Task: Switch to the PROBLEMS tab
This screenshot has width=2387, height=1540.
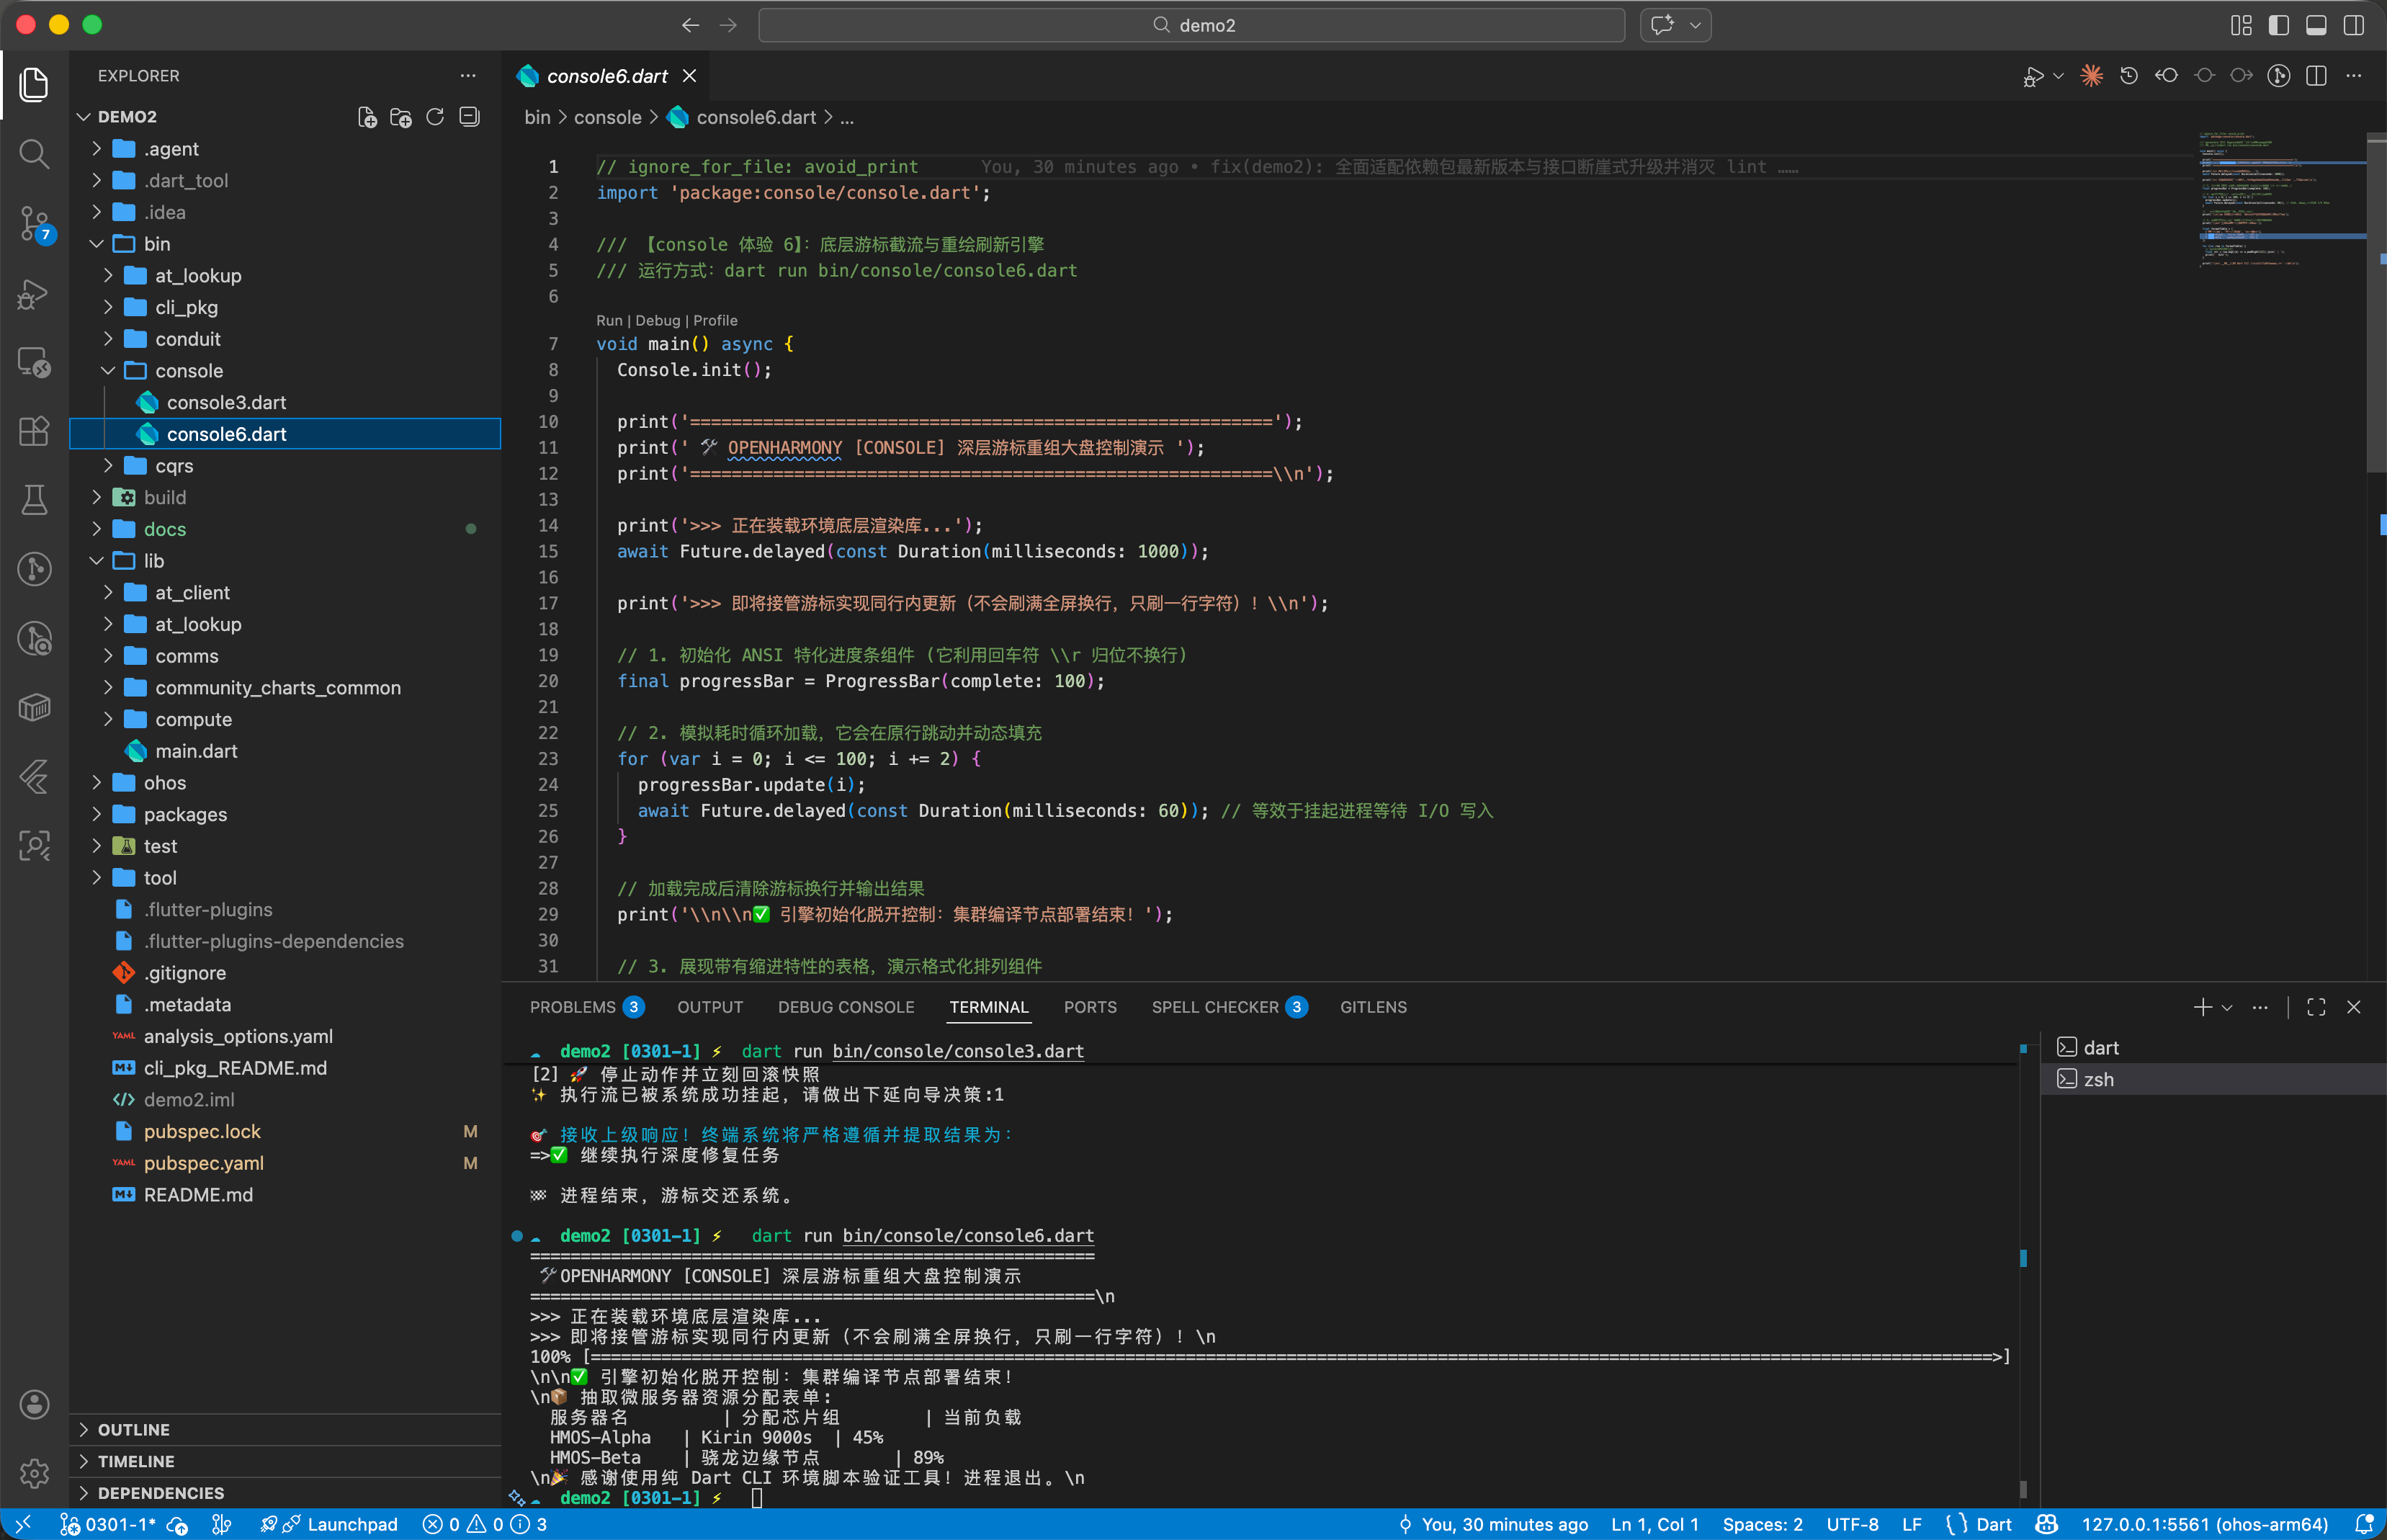Action: pyautogui.click(x=573, y=1007)
